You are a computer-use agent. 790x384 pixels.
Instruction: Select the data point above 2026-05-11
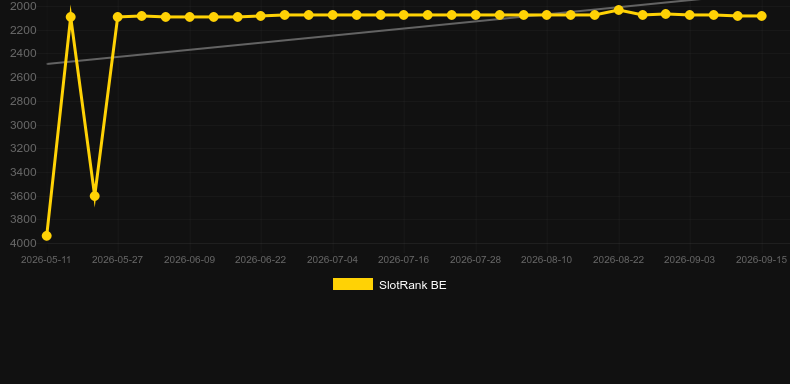click(46, 236)
